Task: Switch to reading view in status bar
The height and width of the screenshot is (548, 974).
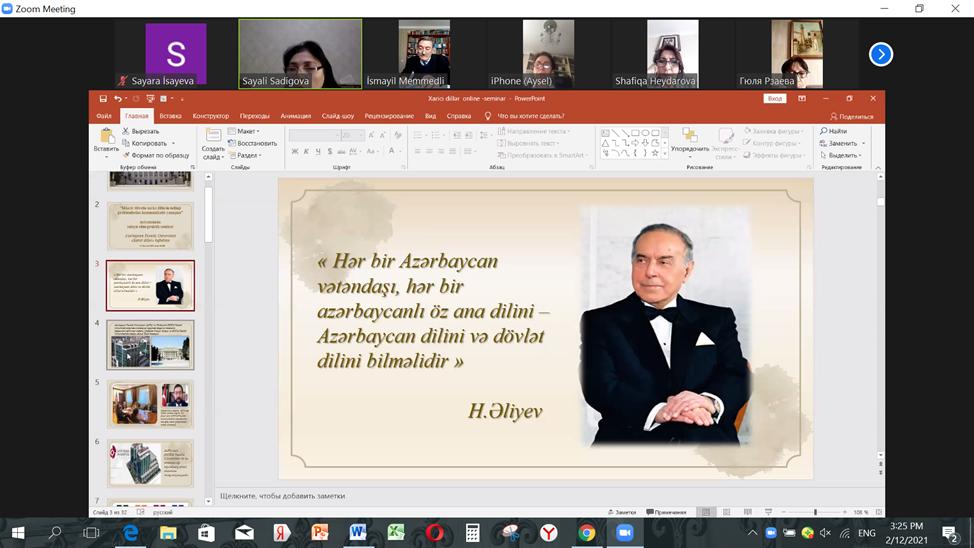Action: point(748,512)
